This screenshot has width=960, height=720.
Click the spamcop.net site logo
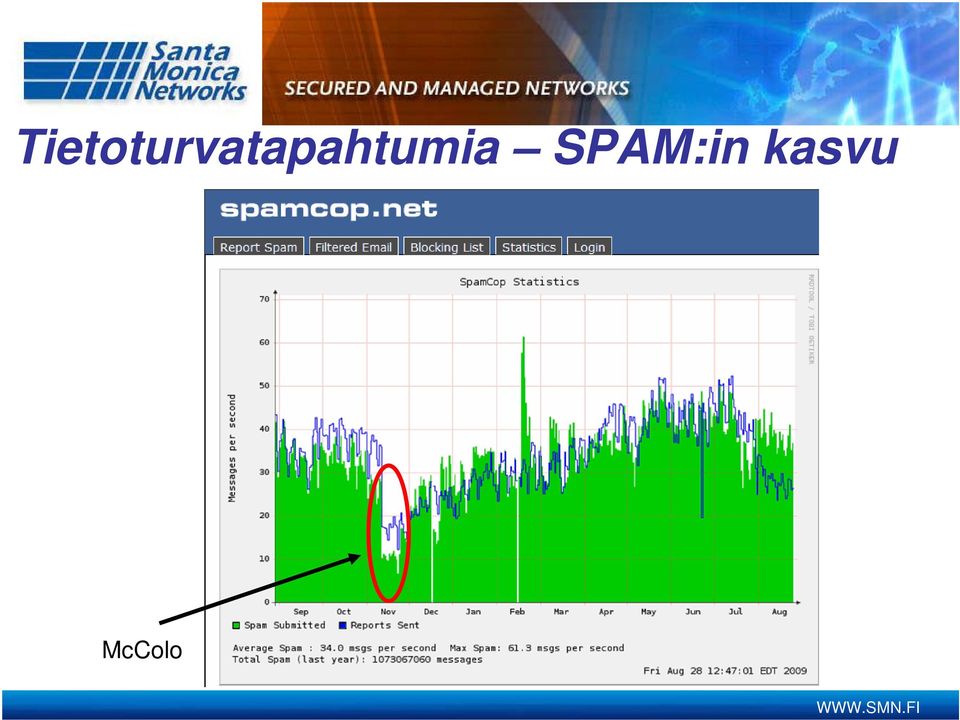tap(329, 209)
